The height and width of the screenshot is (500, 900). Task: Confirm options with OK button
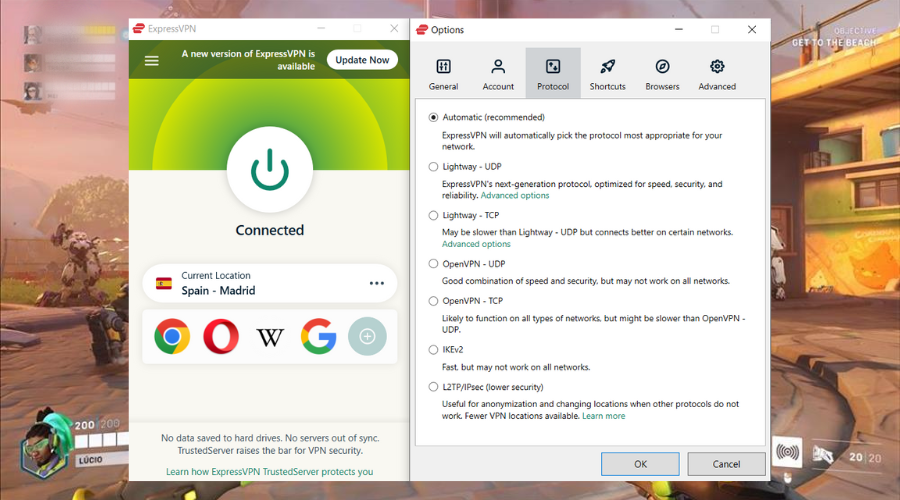[x=640, y=464]
